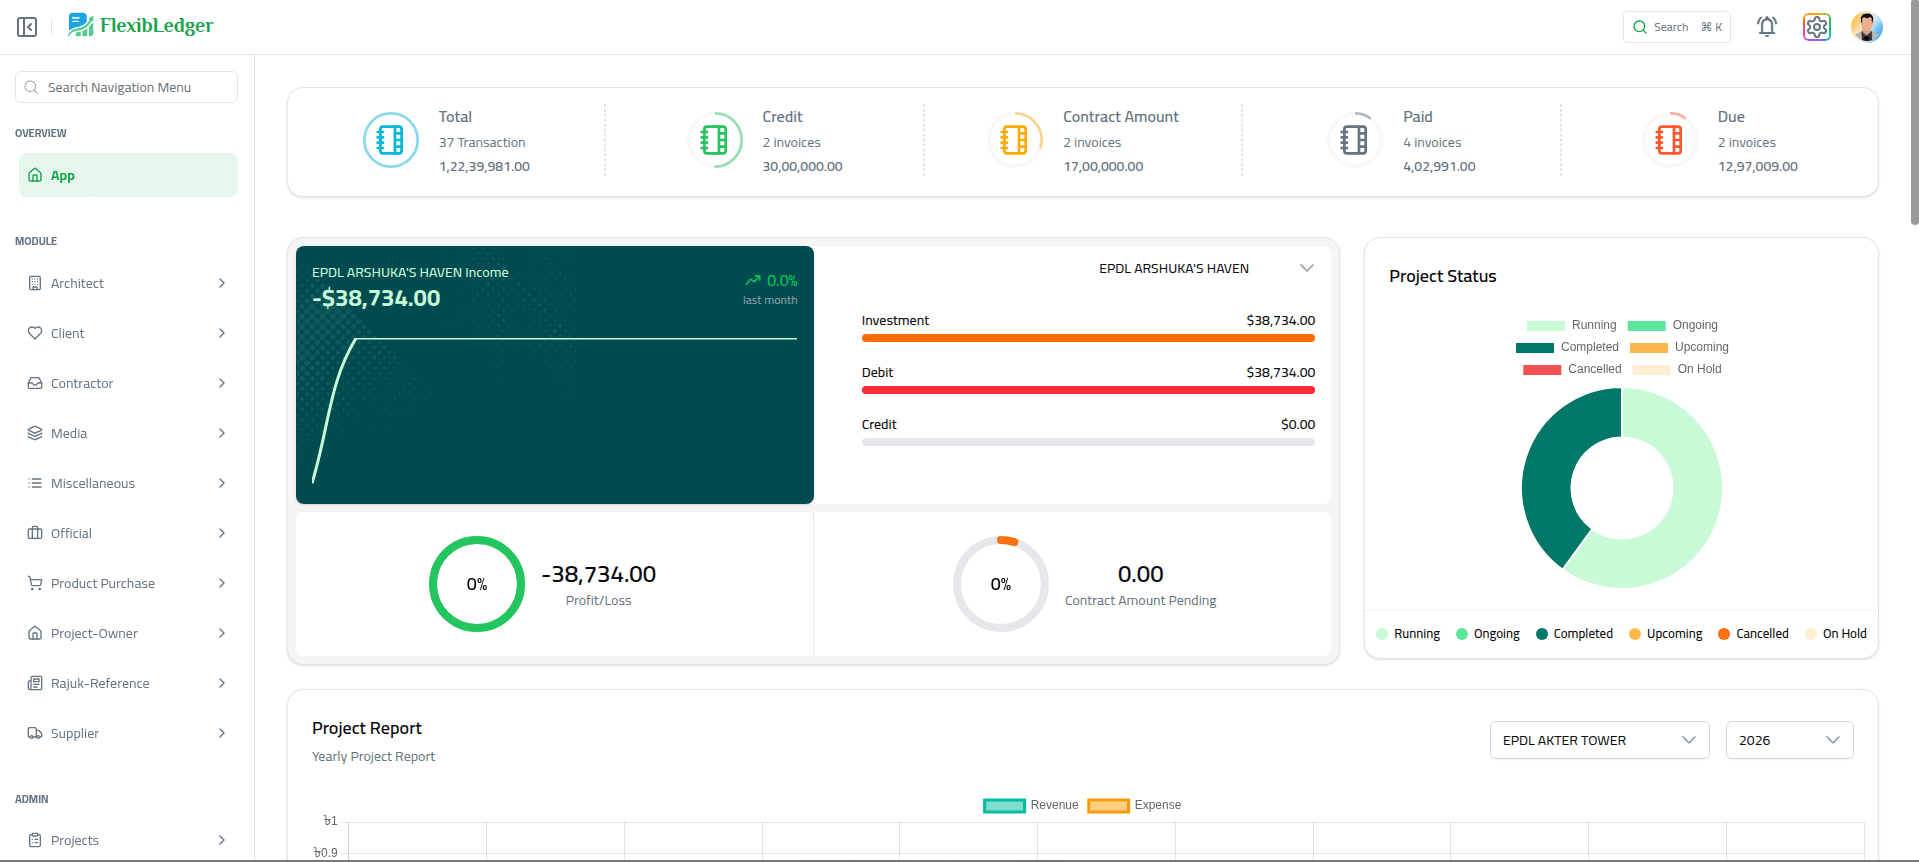Select App in the Overview menu
This screenshot has height=862, width=1919.
tap(128, 175)
